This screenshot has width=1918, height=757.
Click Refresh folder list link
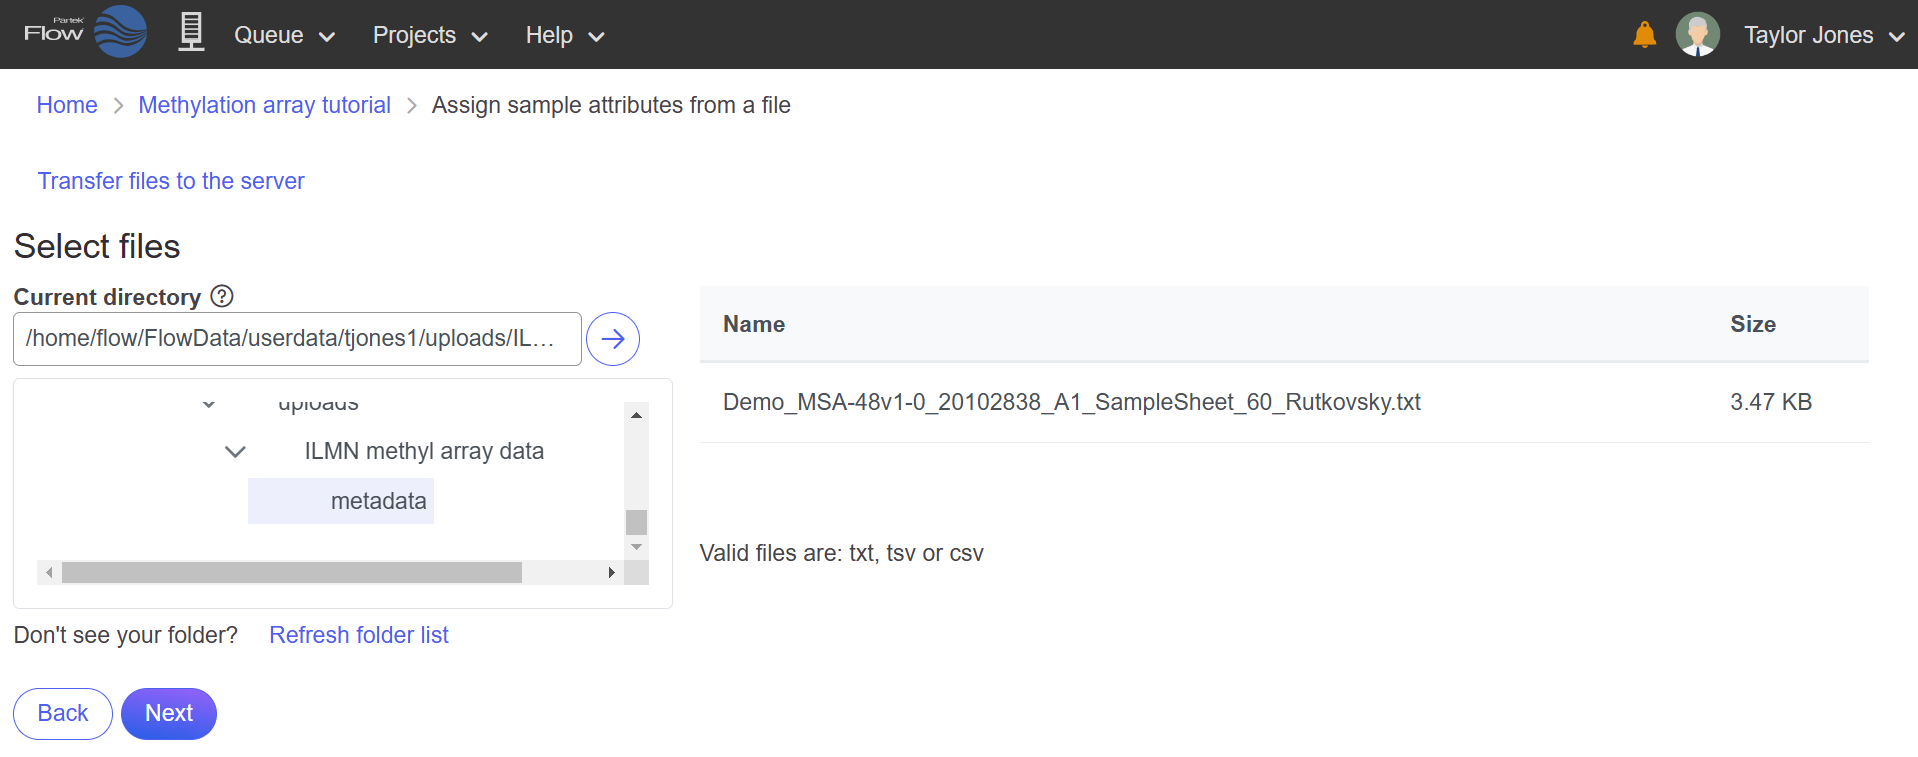(x=359, y=635)
